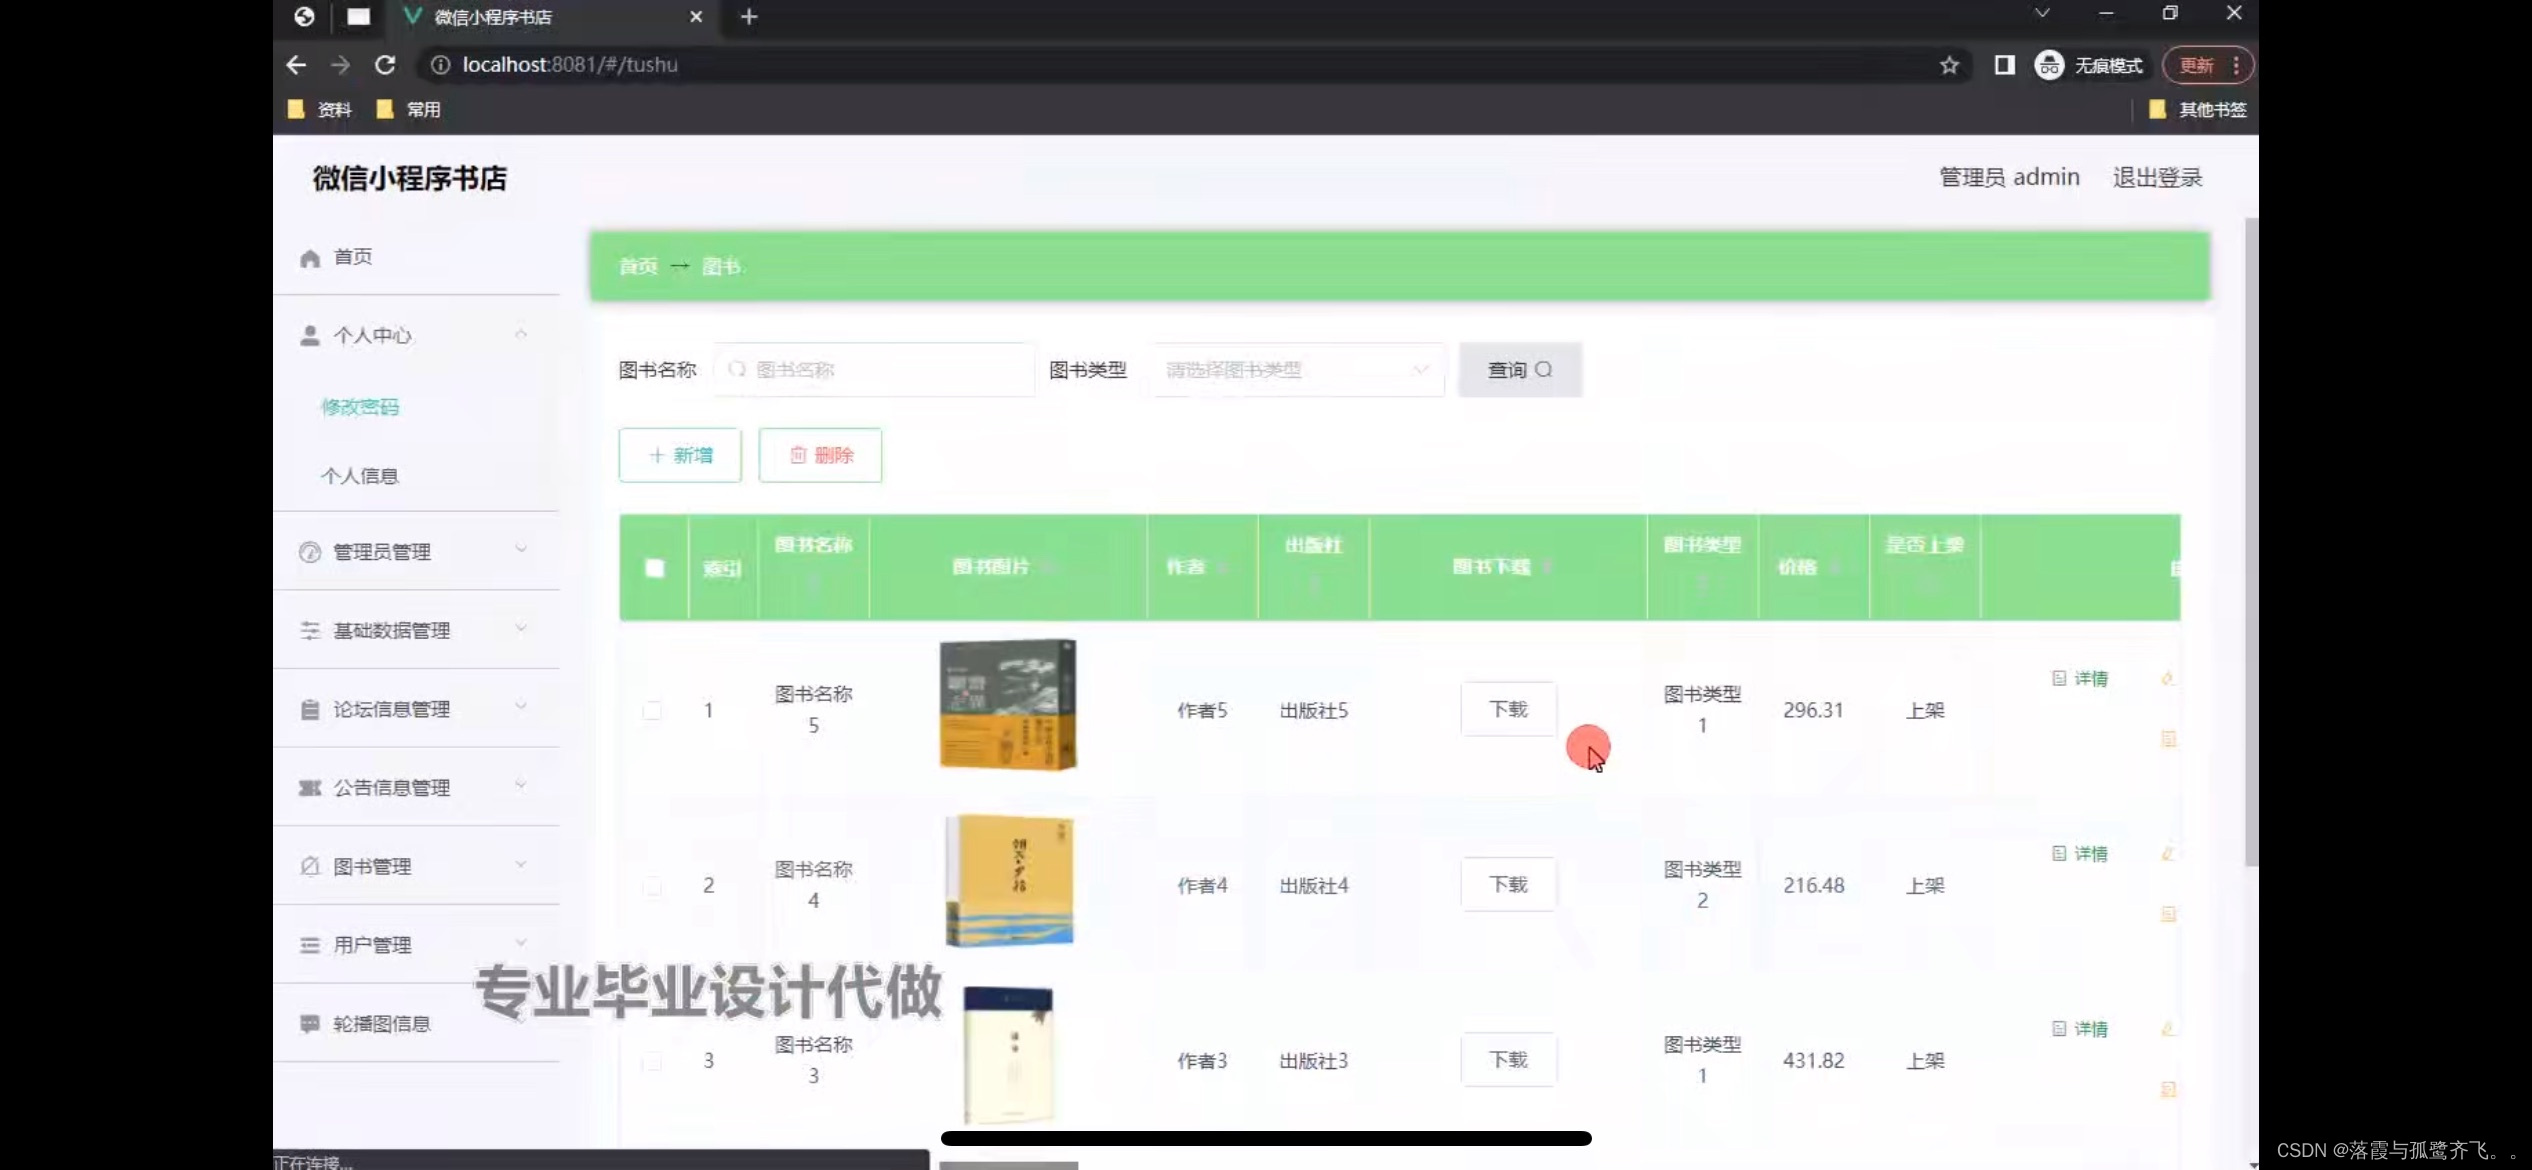Expand 基础数据管理 sidebar menu
The height and width of the screenshot is (1170, 2532).
point(416,630)
